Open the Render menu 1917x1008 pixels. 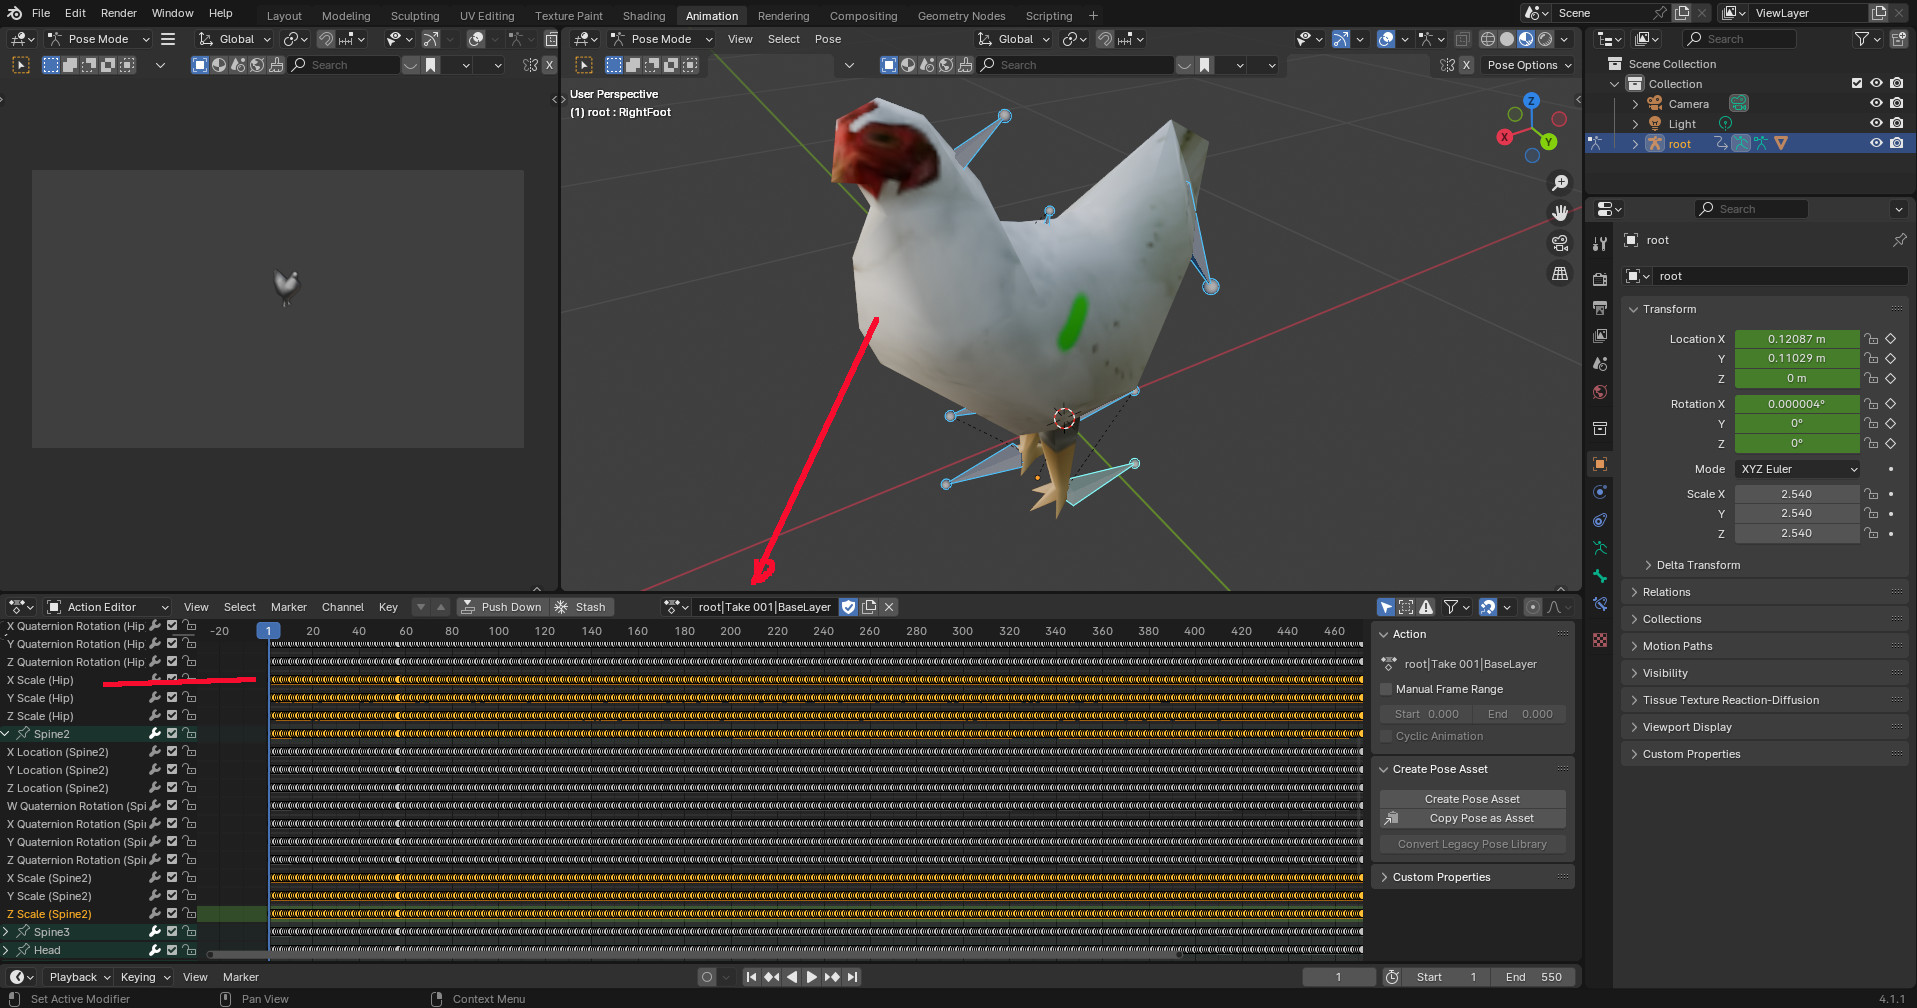pos(118,13)
